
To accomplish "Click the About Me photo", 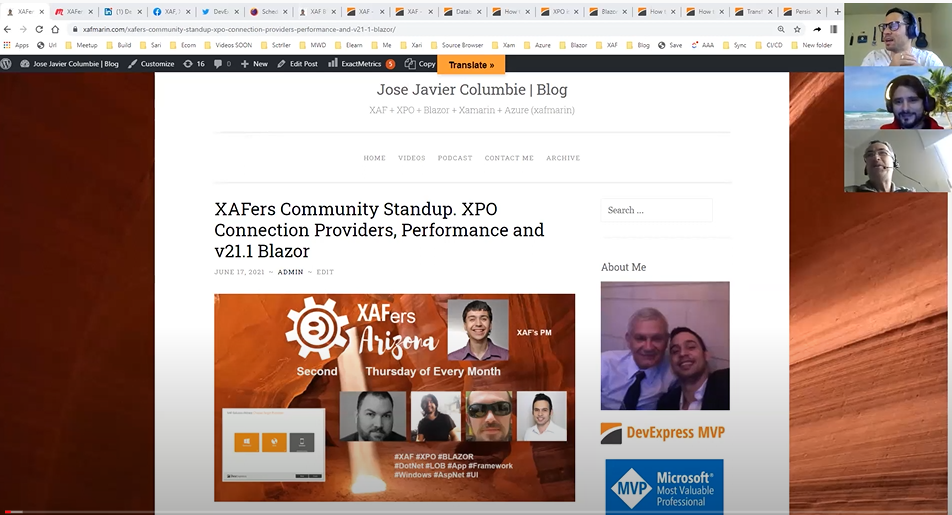I will point(665,346).
